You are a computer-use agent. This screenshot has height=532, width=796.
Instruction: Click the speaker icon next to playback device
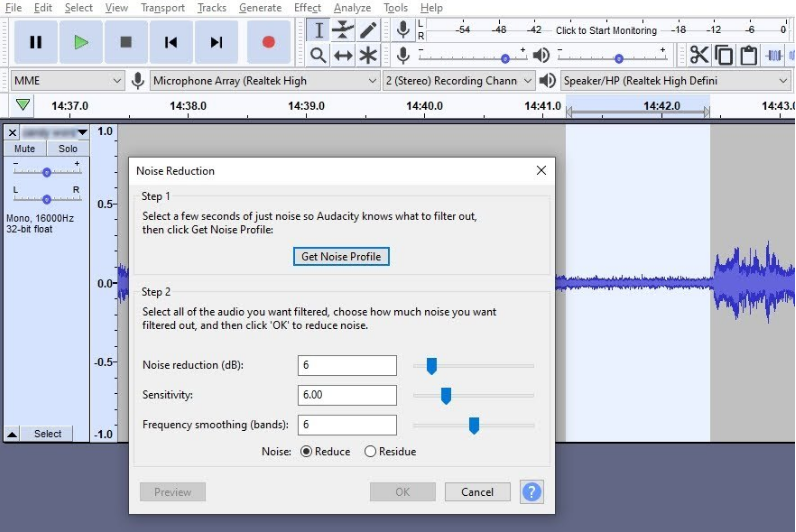[x=547, y=81]
